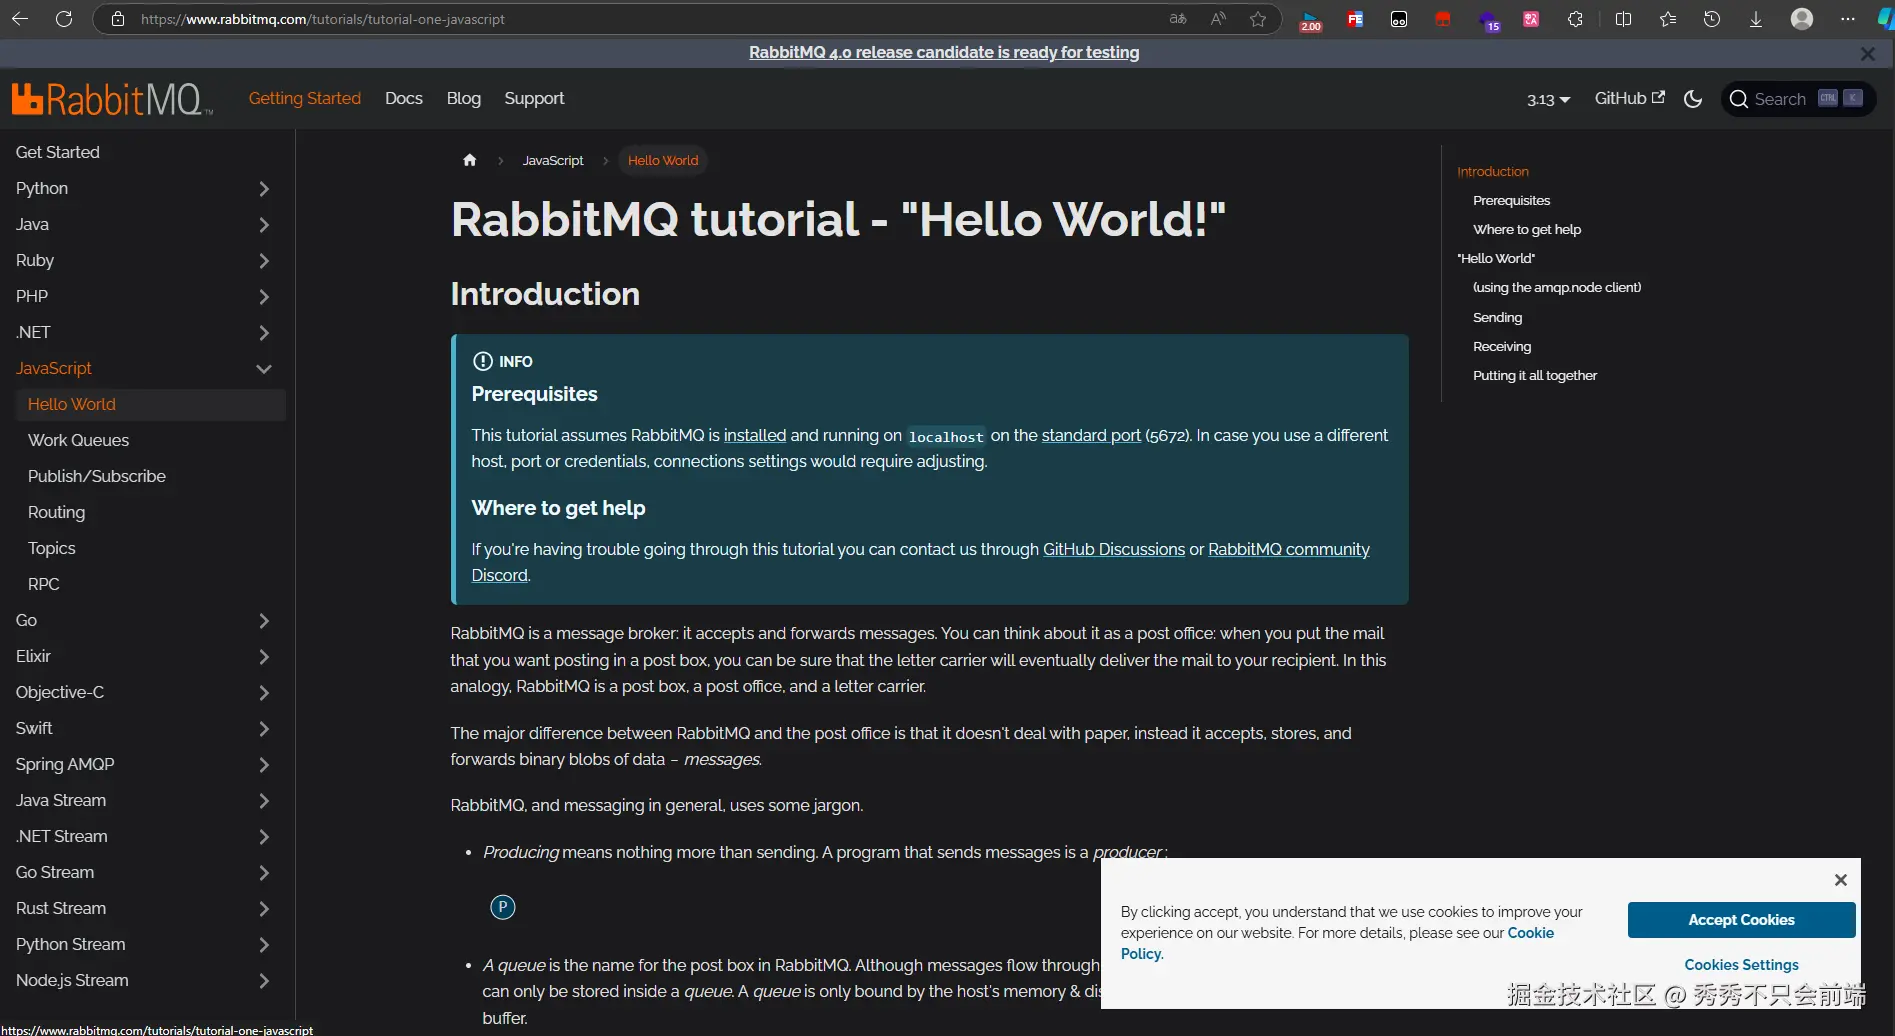
Task: Open Cookies Settings
Action: coord(1741,965)
